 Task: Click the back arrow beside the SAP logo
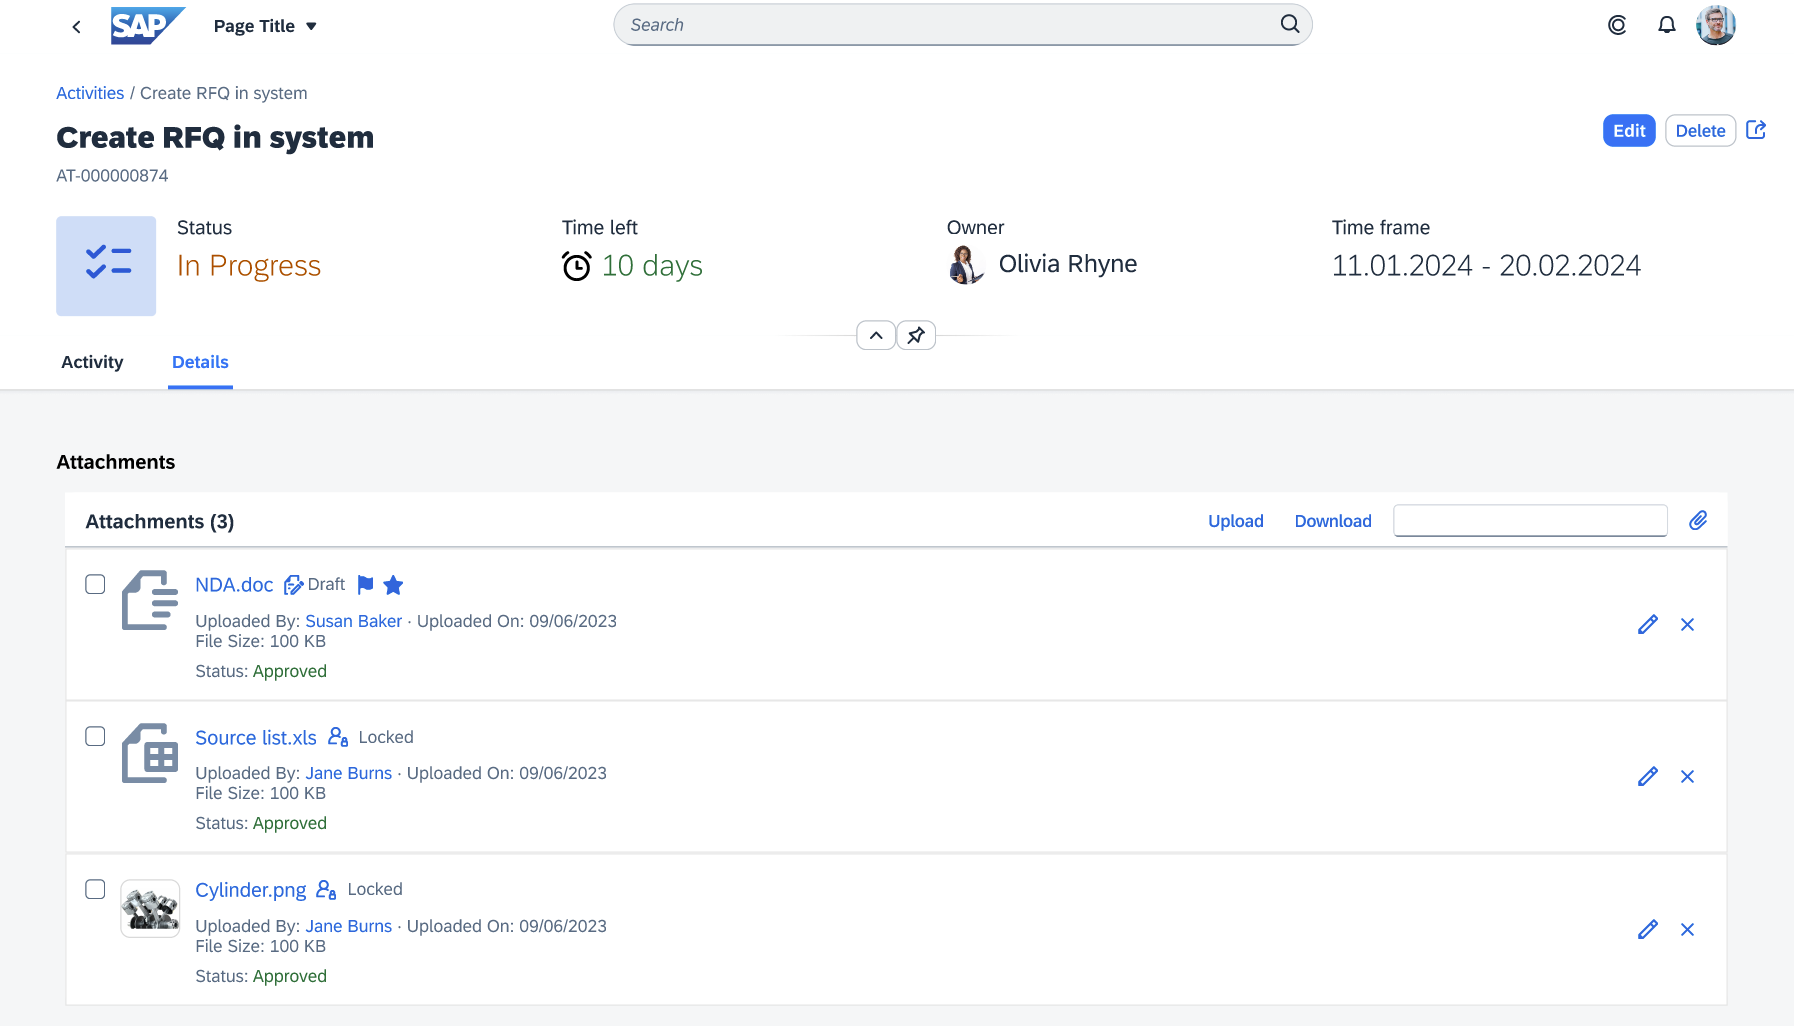point(76,25)
